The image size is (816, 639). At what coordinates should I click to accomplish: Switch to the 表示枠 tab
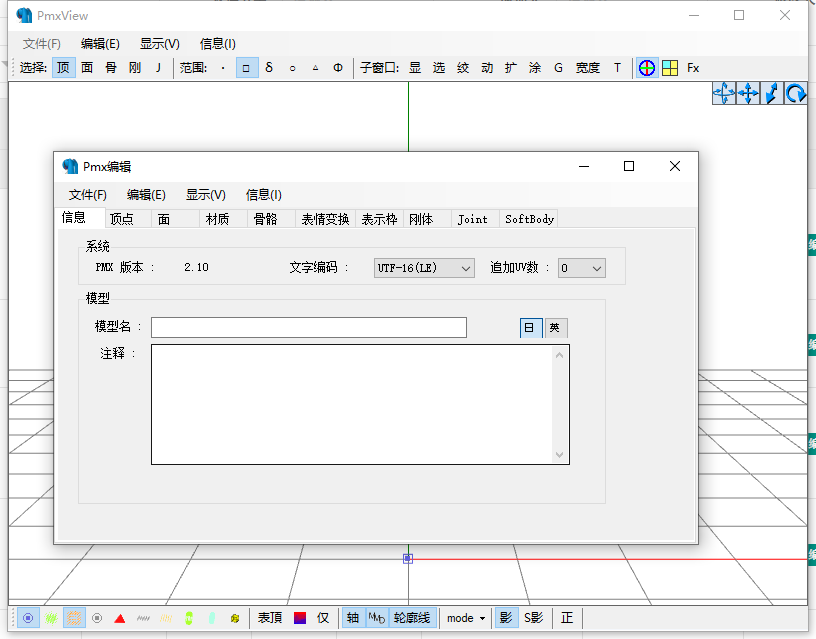(x=379, y=219)
